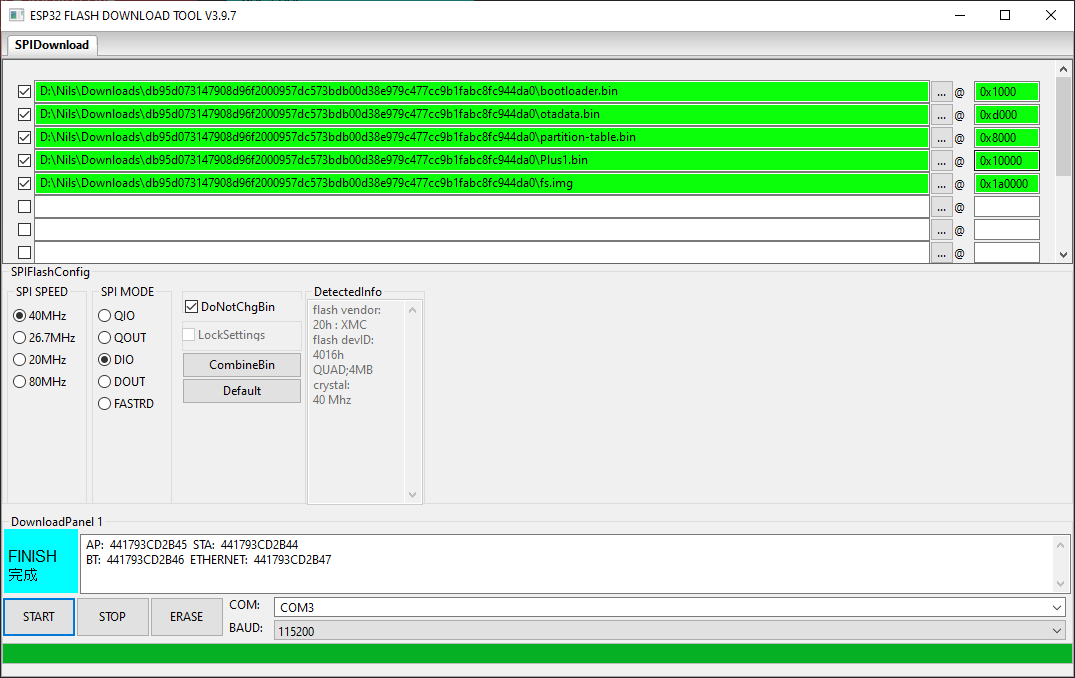This screenshot has width=1075, height=678.
Task: Click the fs.img file path field
Action: (482, 184)
